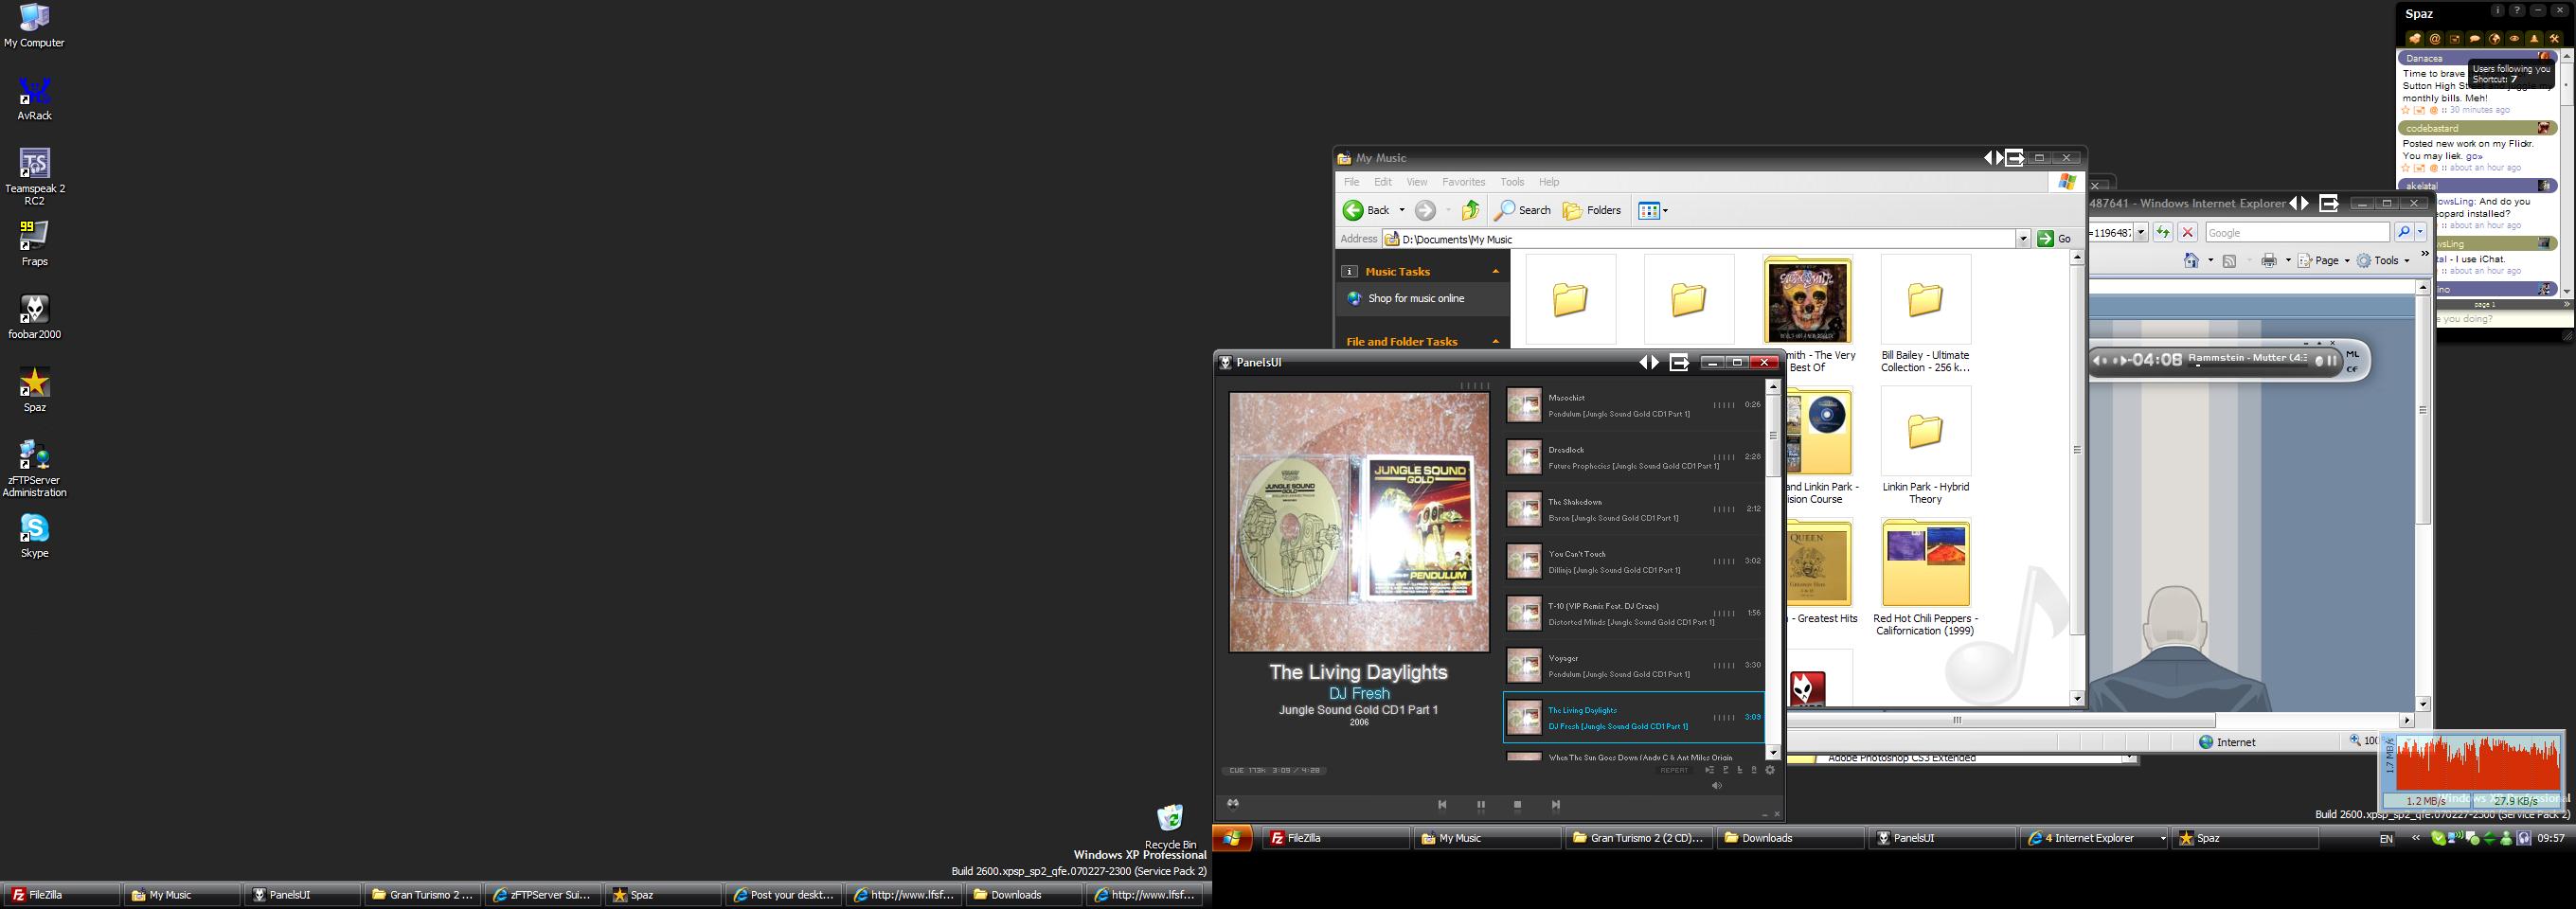Click the Internet Explorer Refresh button
Viewport: 2576px width, 909px height.
pos(2163,233)
